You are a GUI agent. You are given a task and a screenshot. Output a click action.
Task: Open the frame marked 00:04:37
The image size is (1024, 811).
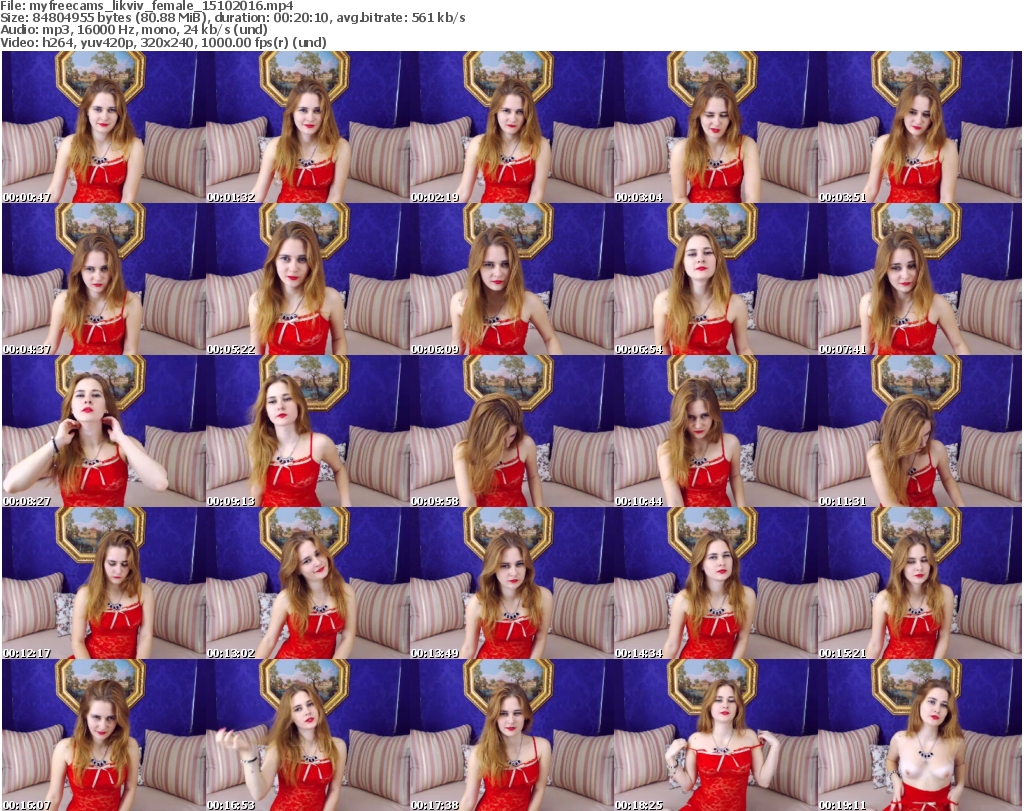pyautogui.click(x=102, y=279)
